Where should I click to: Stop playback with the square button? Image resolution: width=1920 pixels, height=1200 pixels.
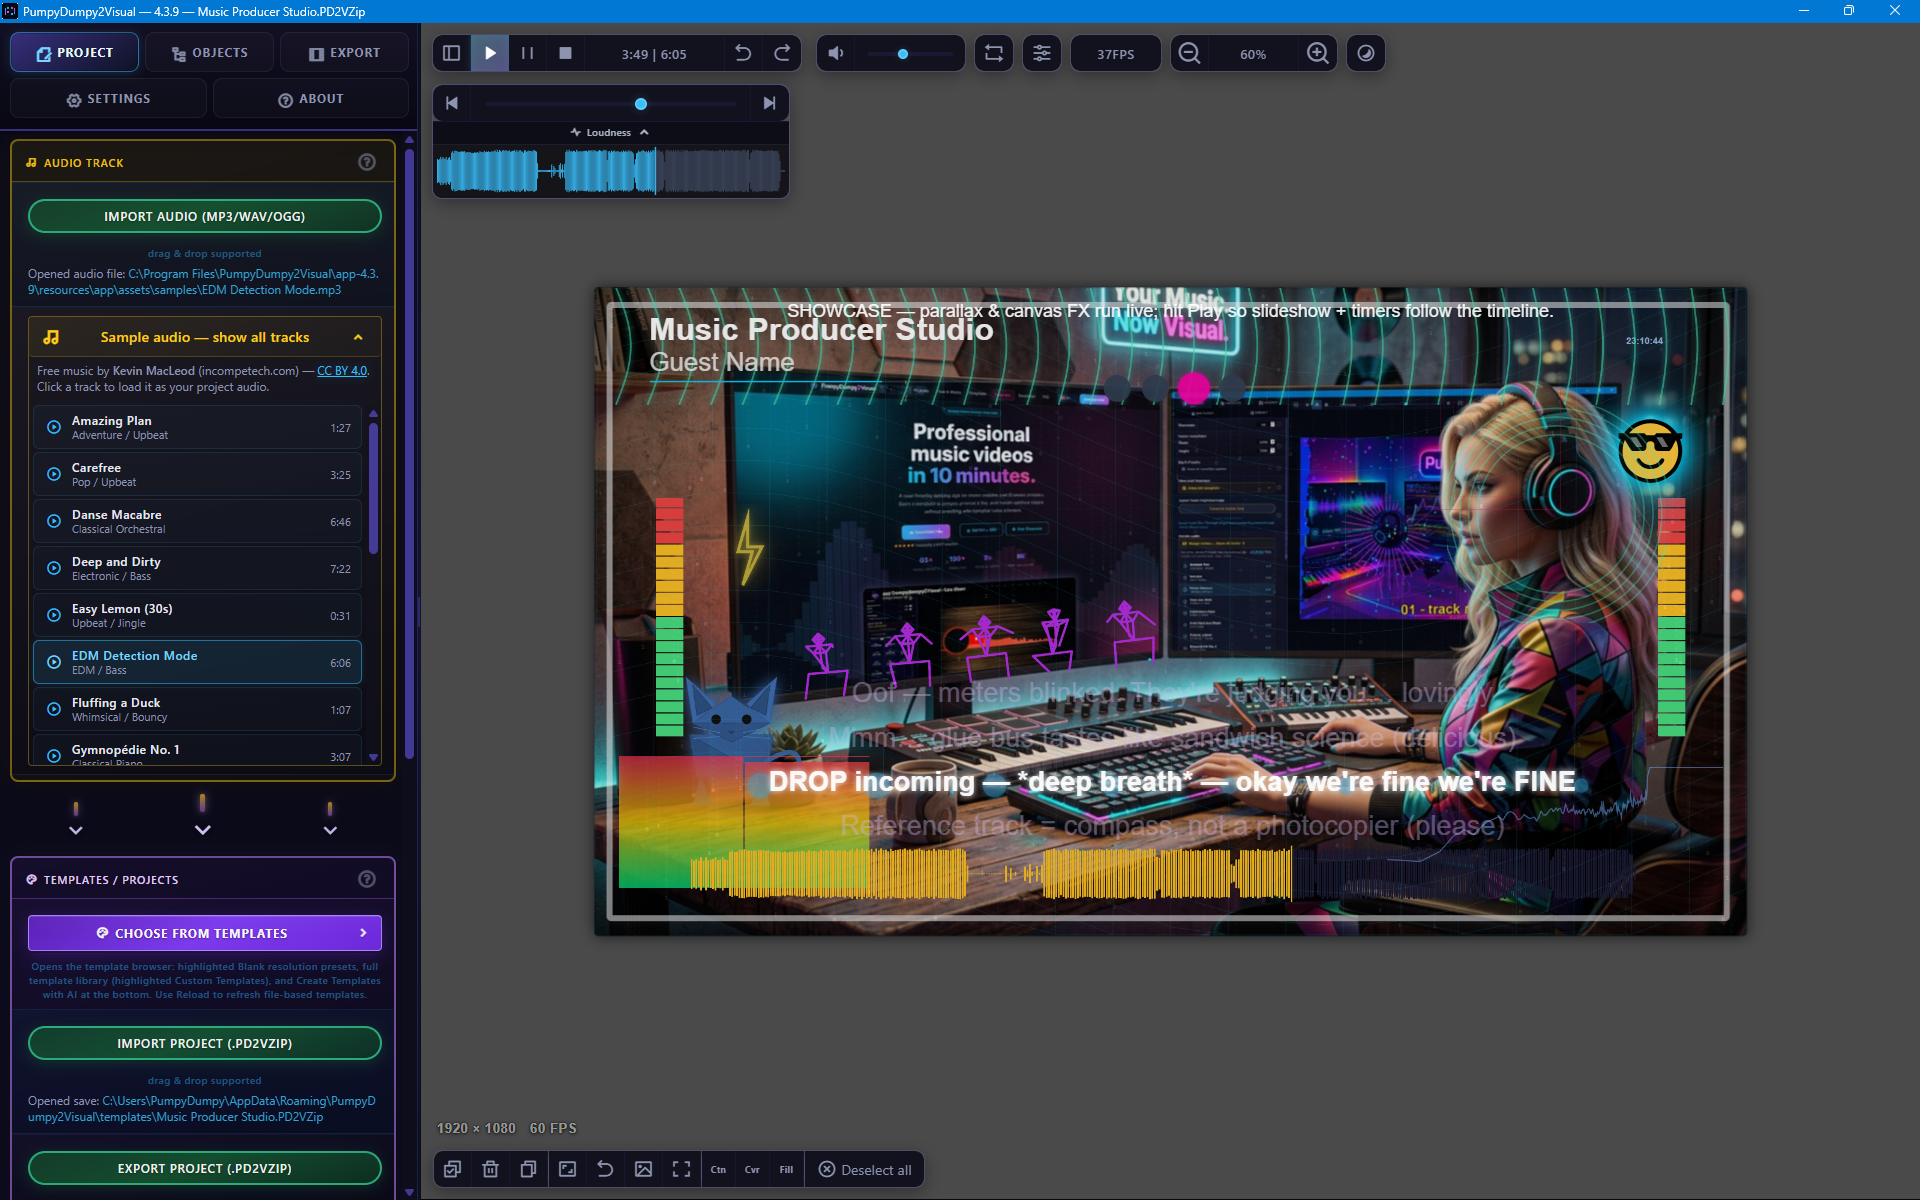pyautogui.click(x=566, y=53)
